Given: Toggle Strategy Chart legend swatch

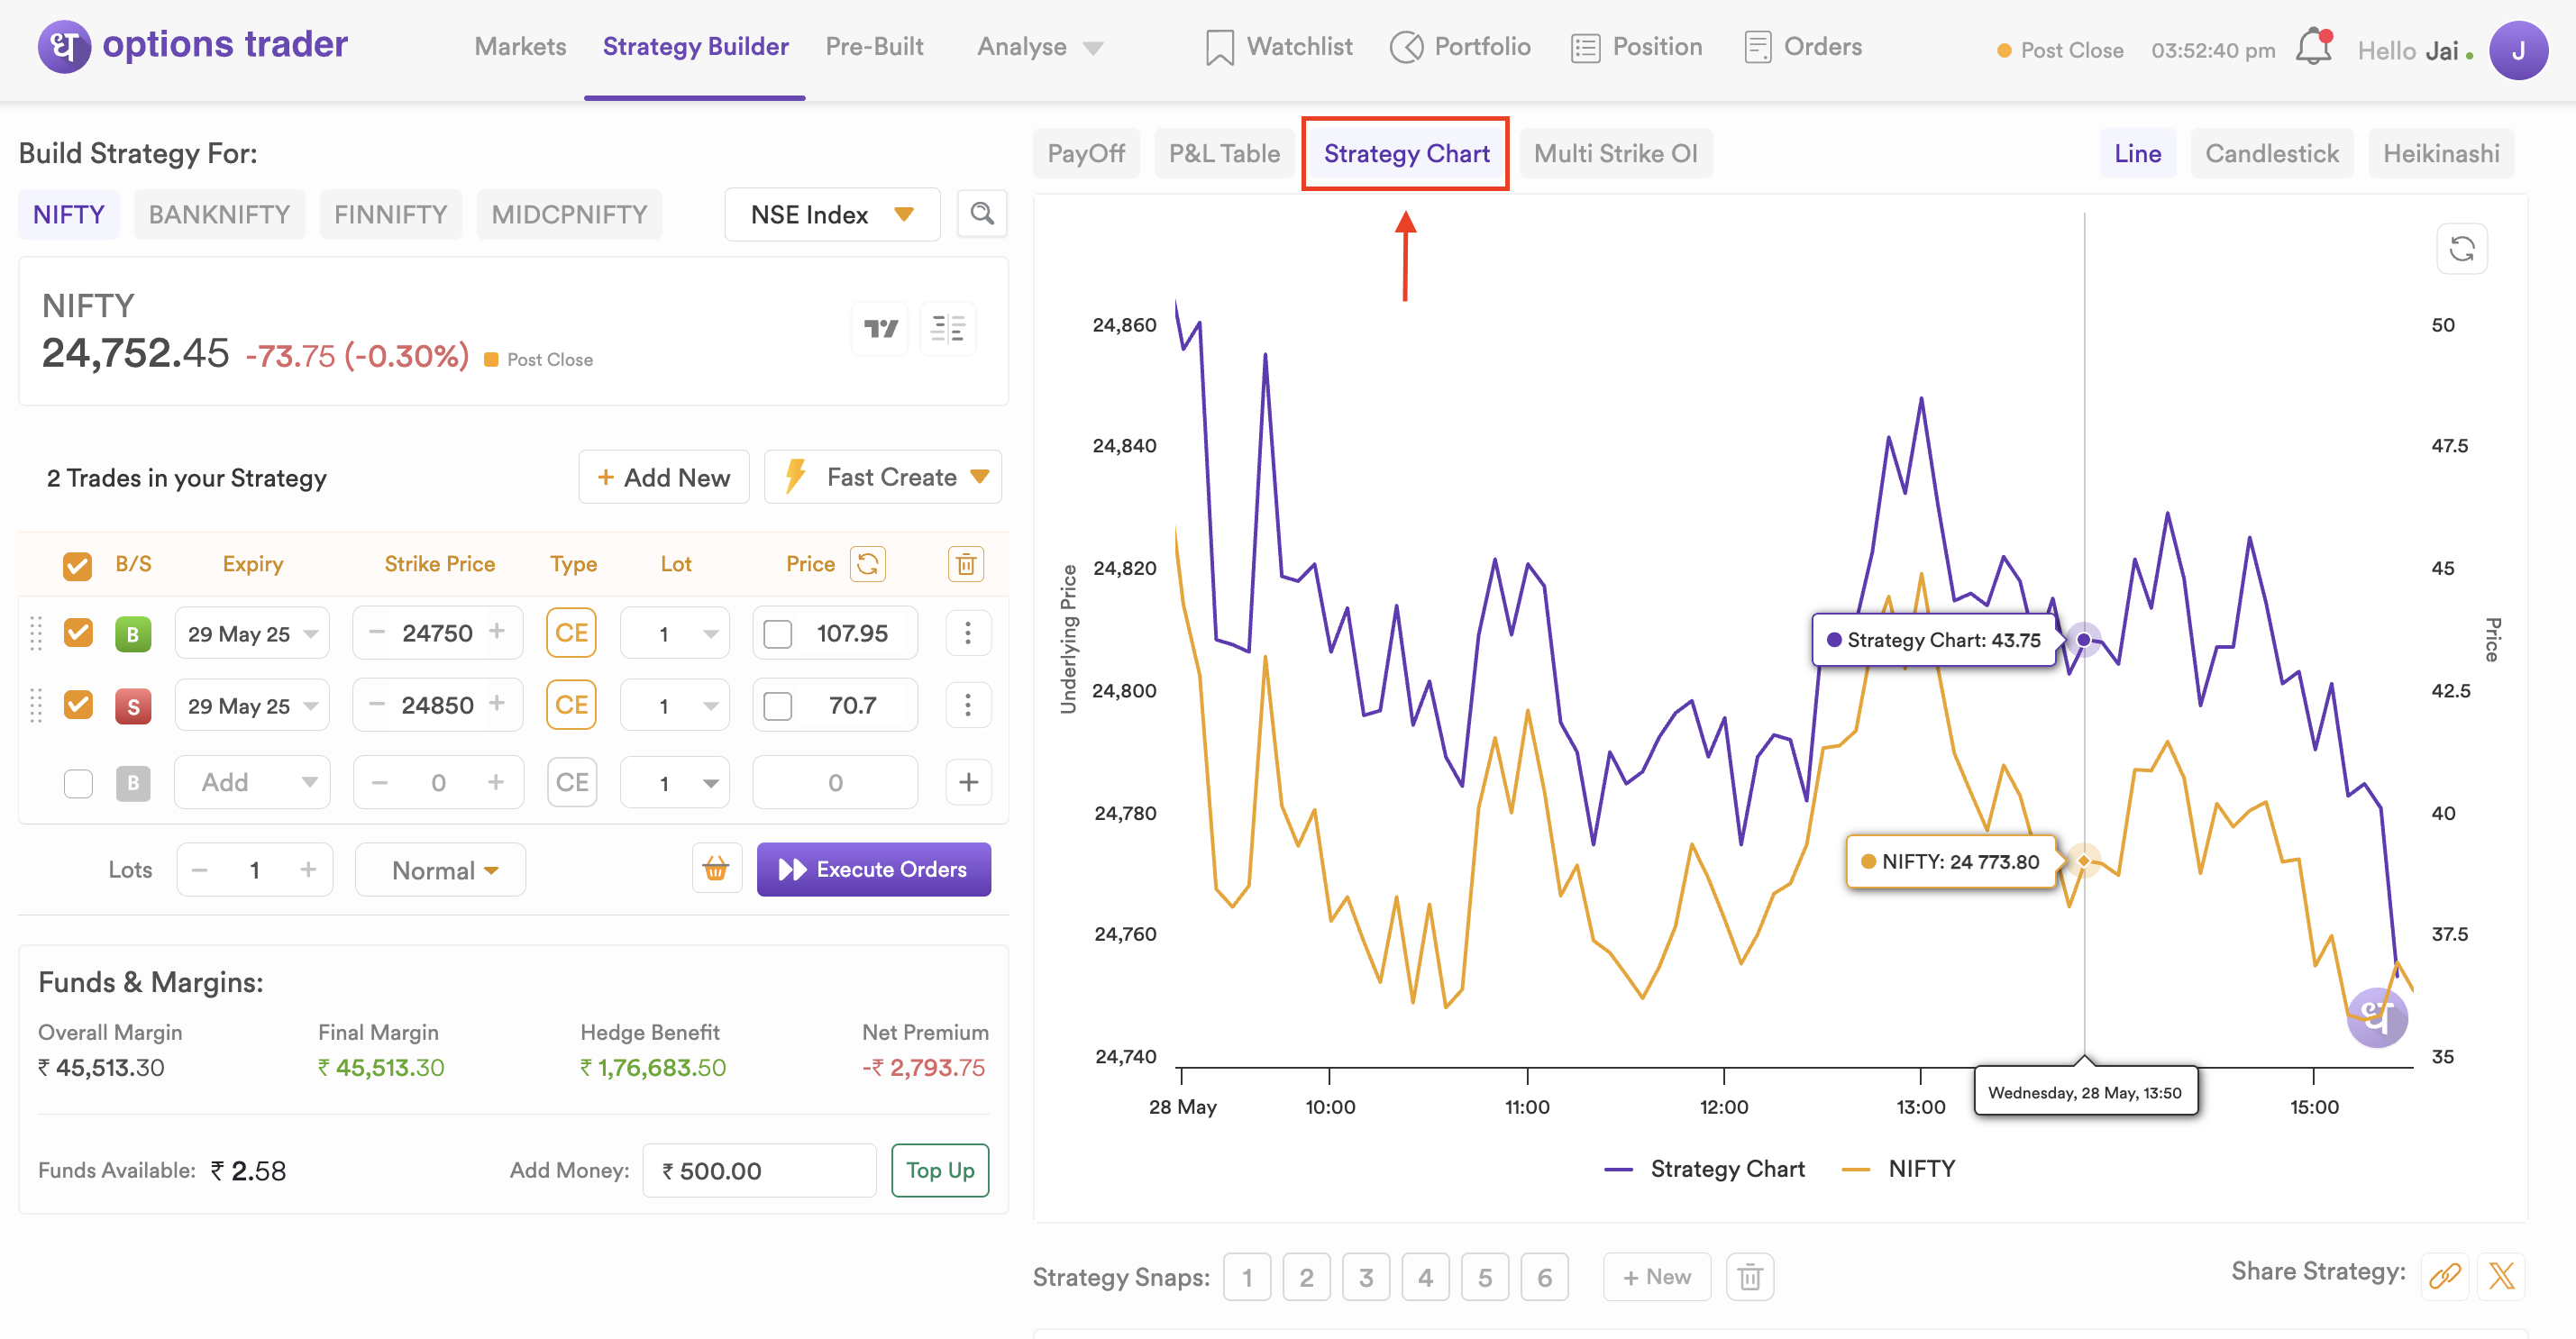Looking at the screenshot, I should point(1618,1169).
